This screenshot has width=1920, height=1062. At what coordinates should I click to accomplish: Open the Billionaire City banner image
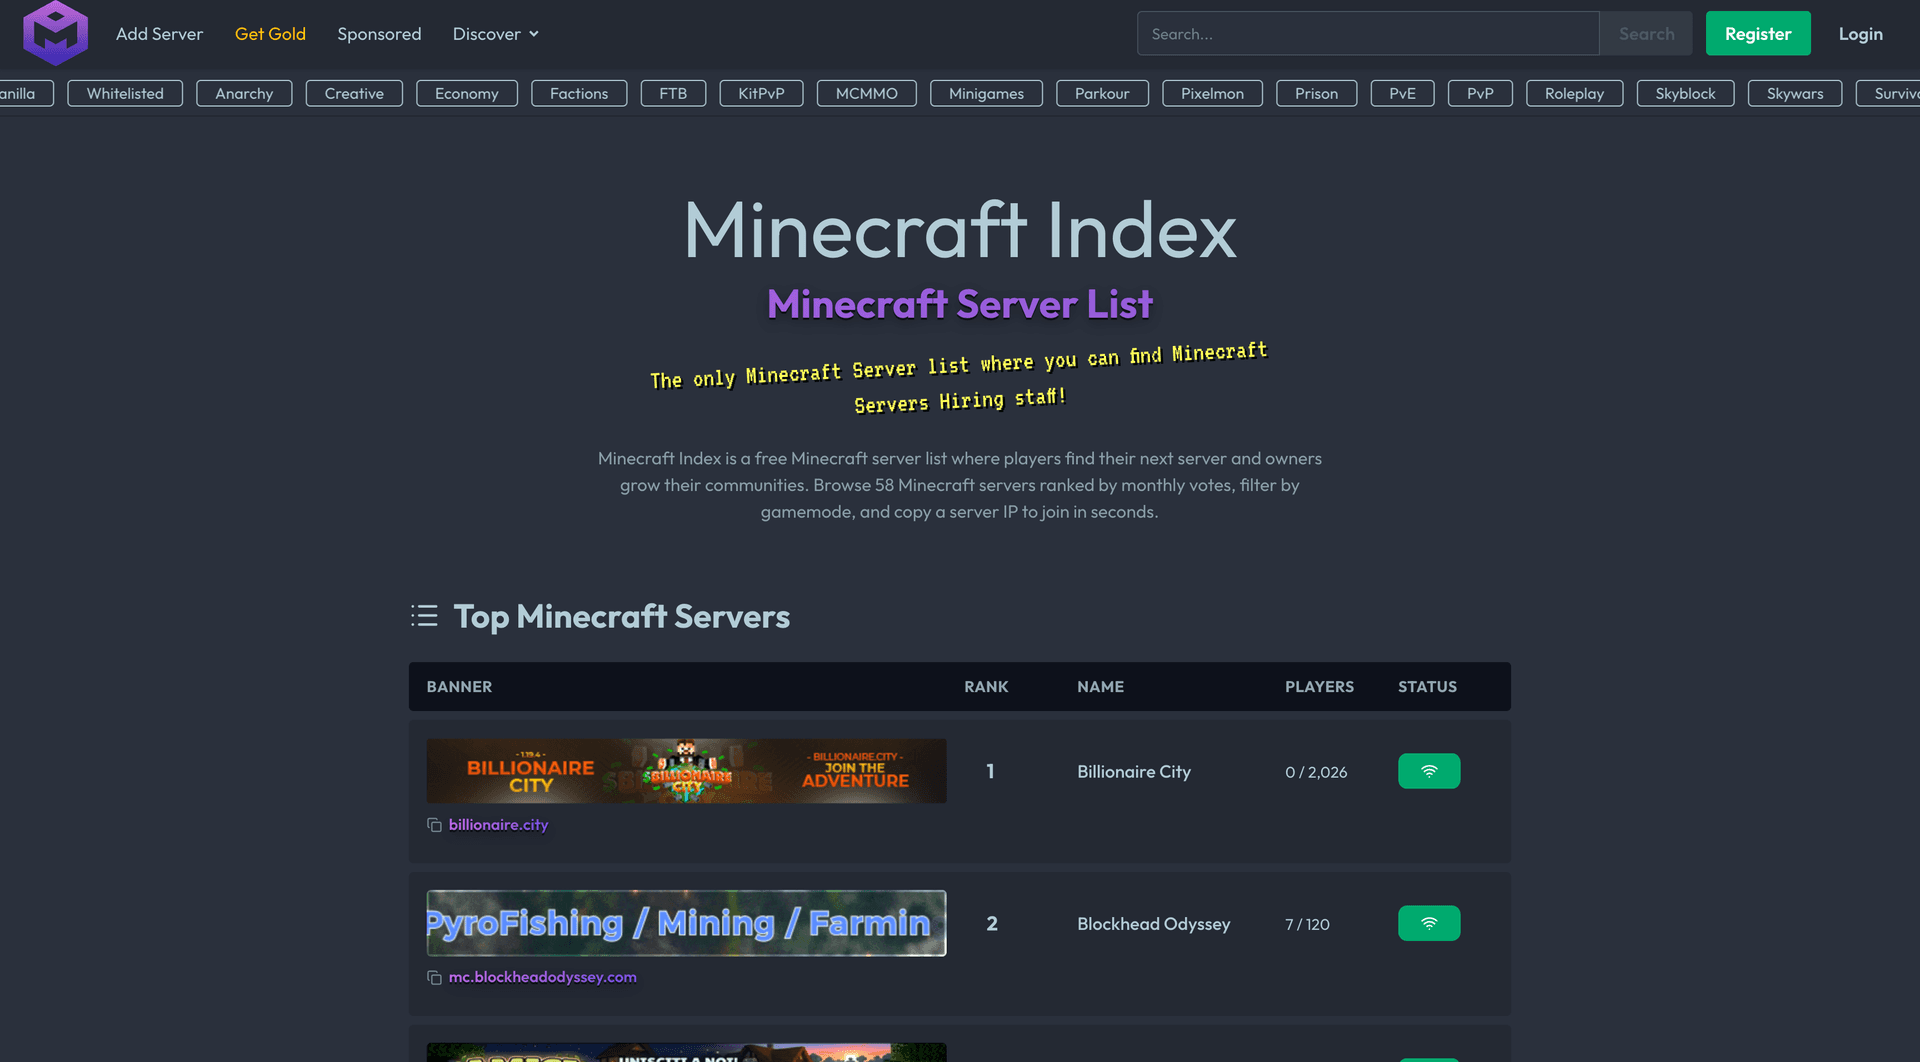pos(686,771)
